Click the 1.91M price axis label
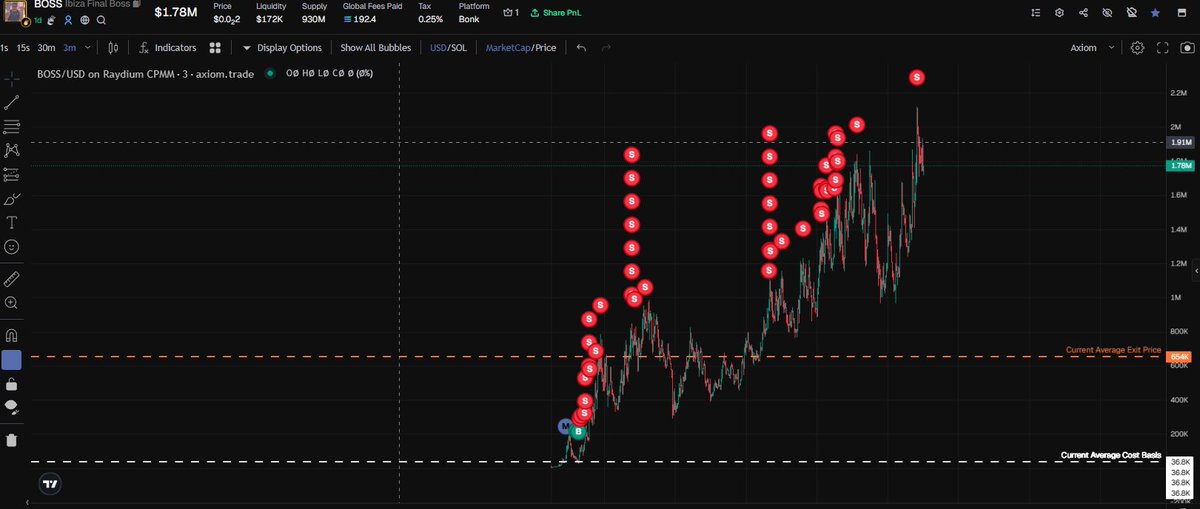The width and height of the screenshot is (1200, 509). pyautogui.click(x=1181, y=142)
